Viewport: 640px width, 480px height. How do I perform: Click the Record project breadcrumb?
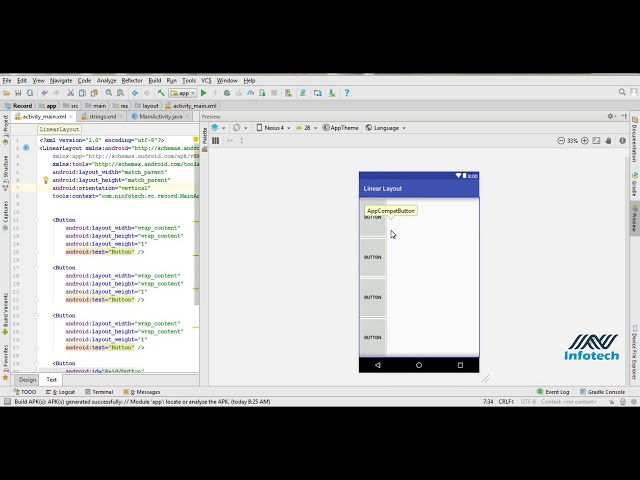(x=18, y=106)
